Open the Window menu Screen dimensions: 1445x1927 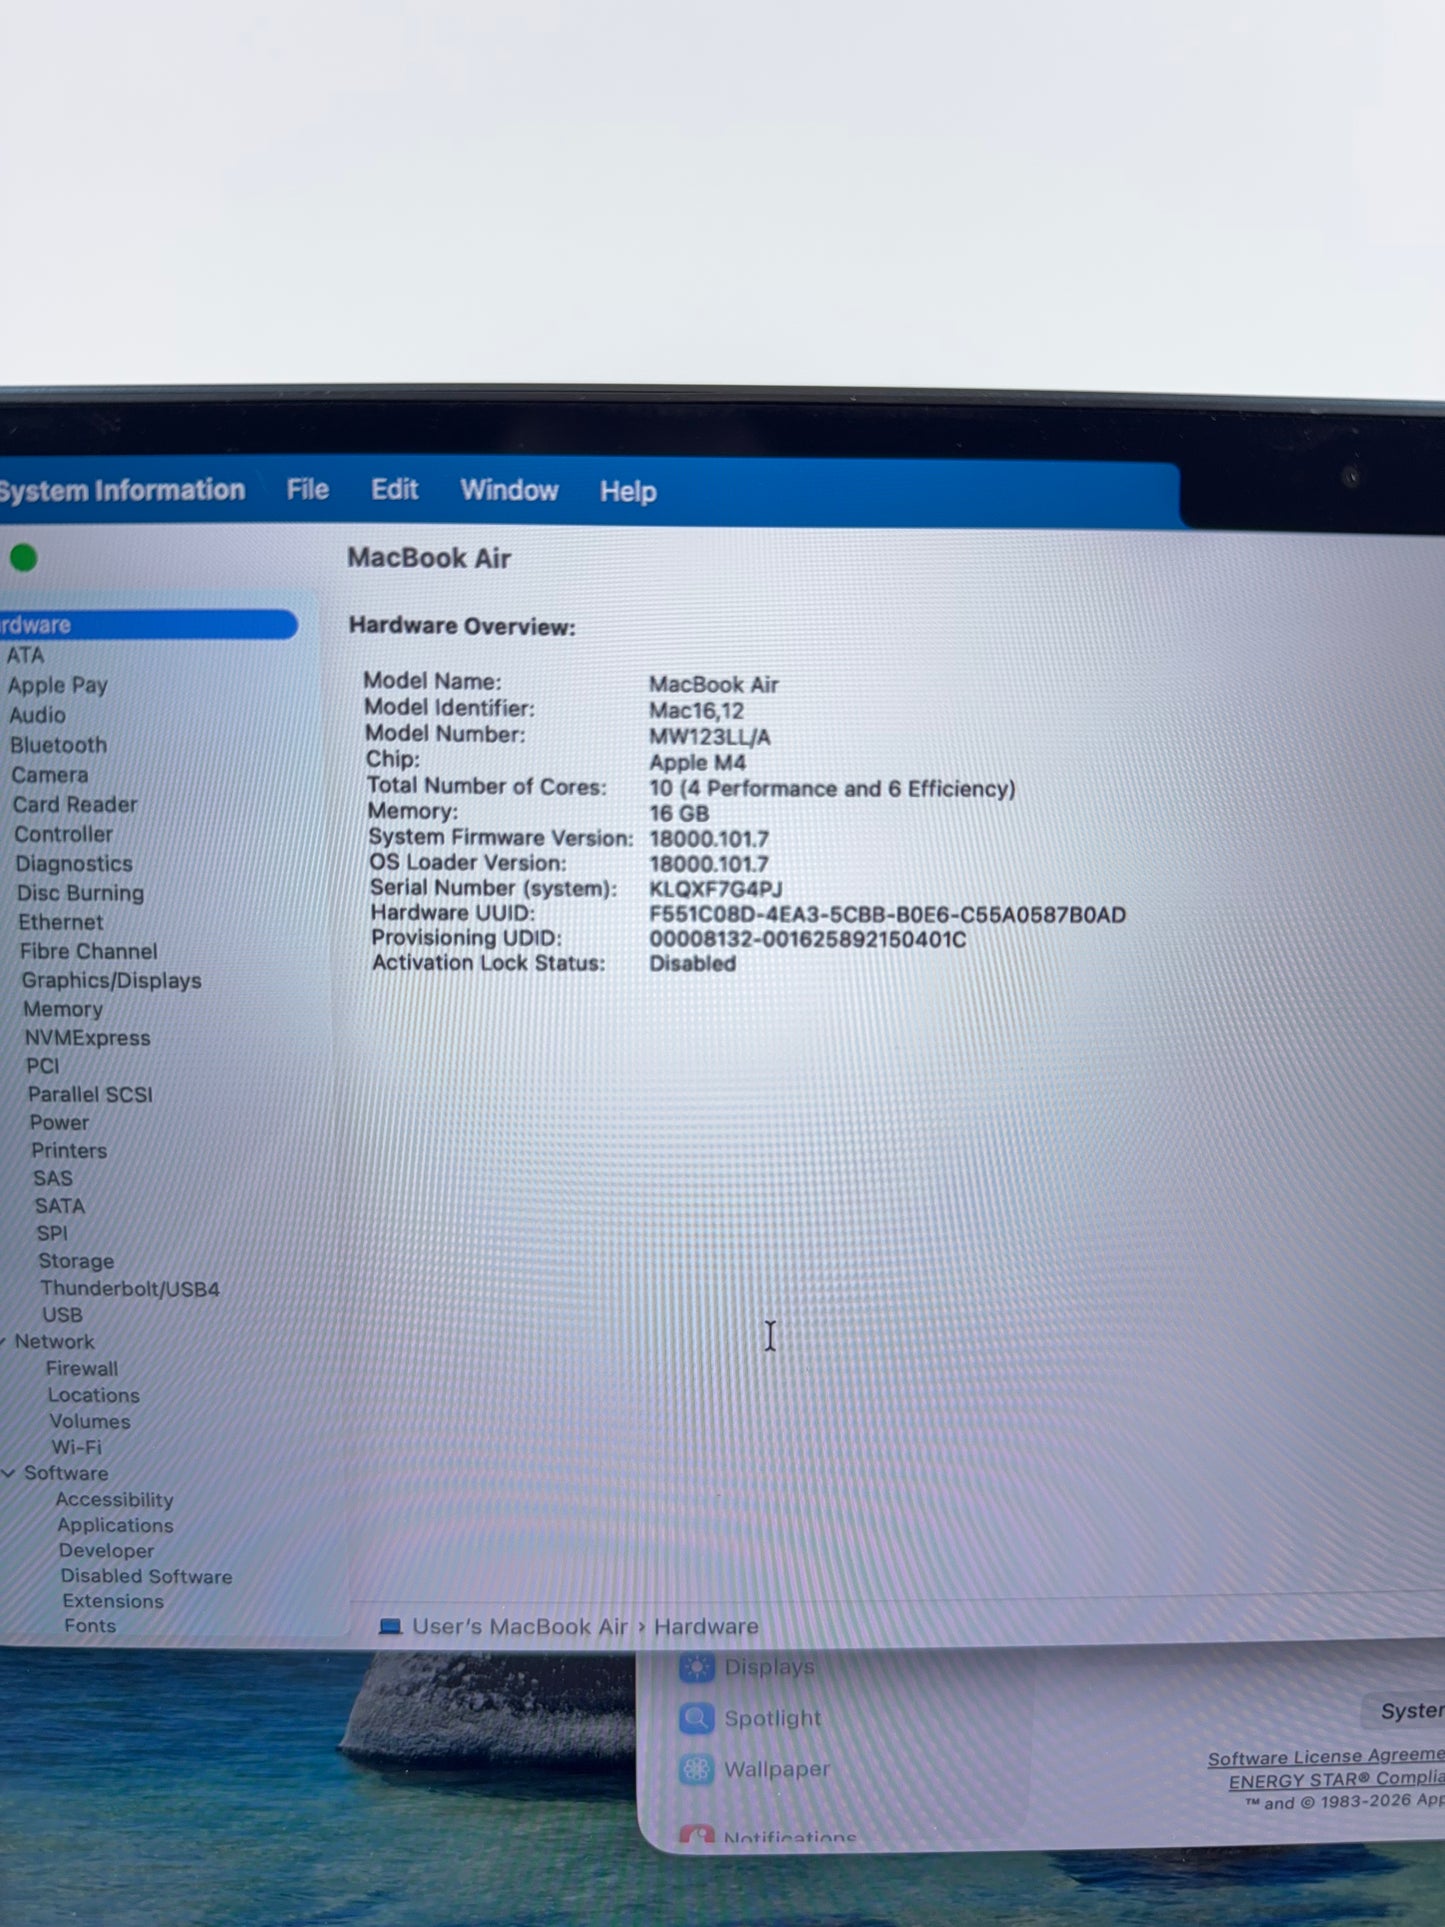click(x=509, y=490)
